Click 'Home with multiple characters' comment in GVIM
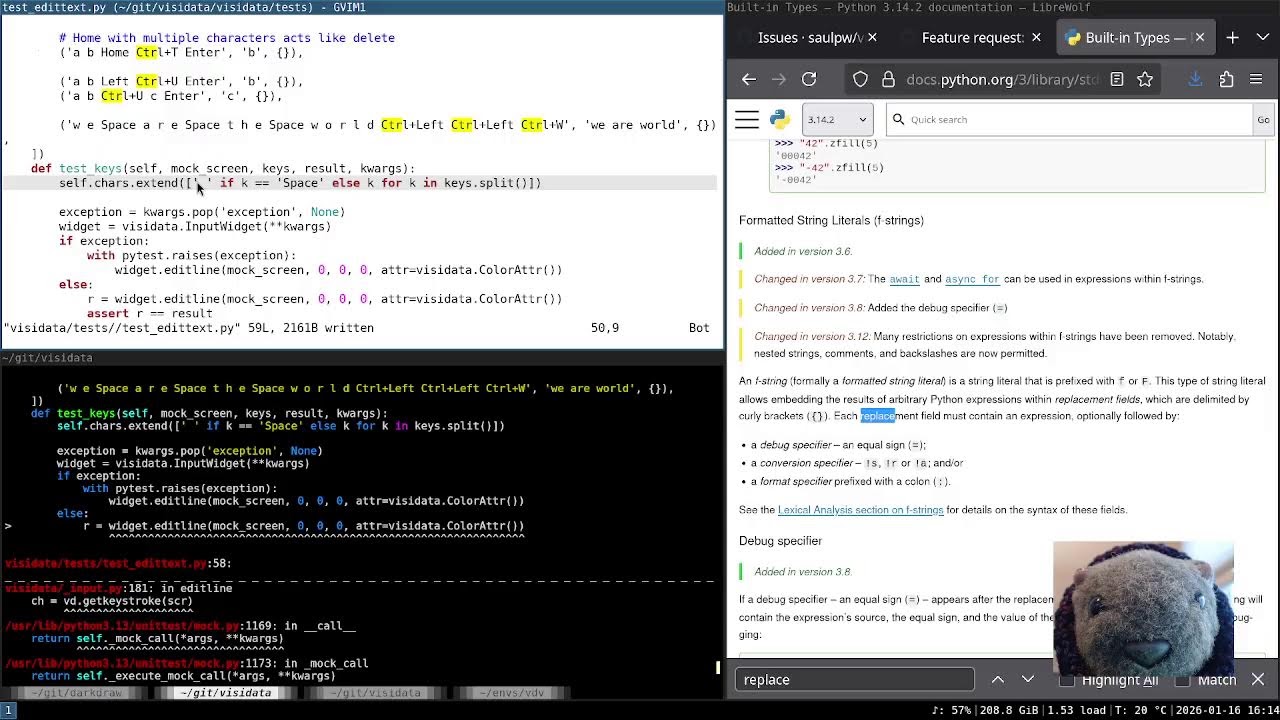Viewport: 1280px width, 720px height. (227, 38)
